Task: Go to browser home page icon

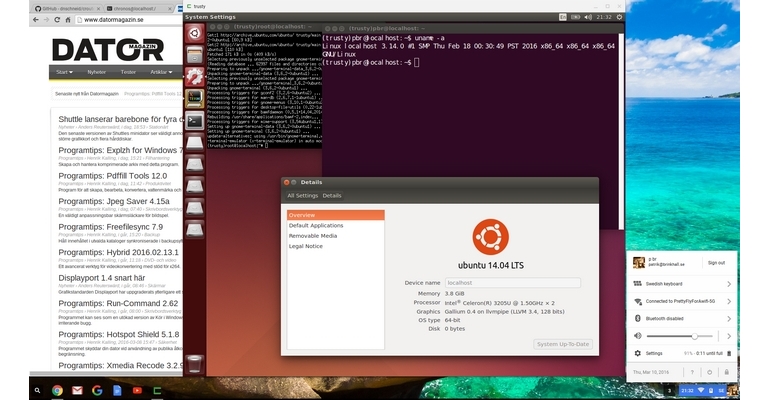Action: pos(68,20)
